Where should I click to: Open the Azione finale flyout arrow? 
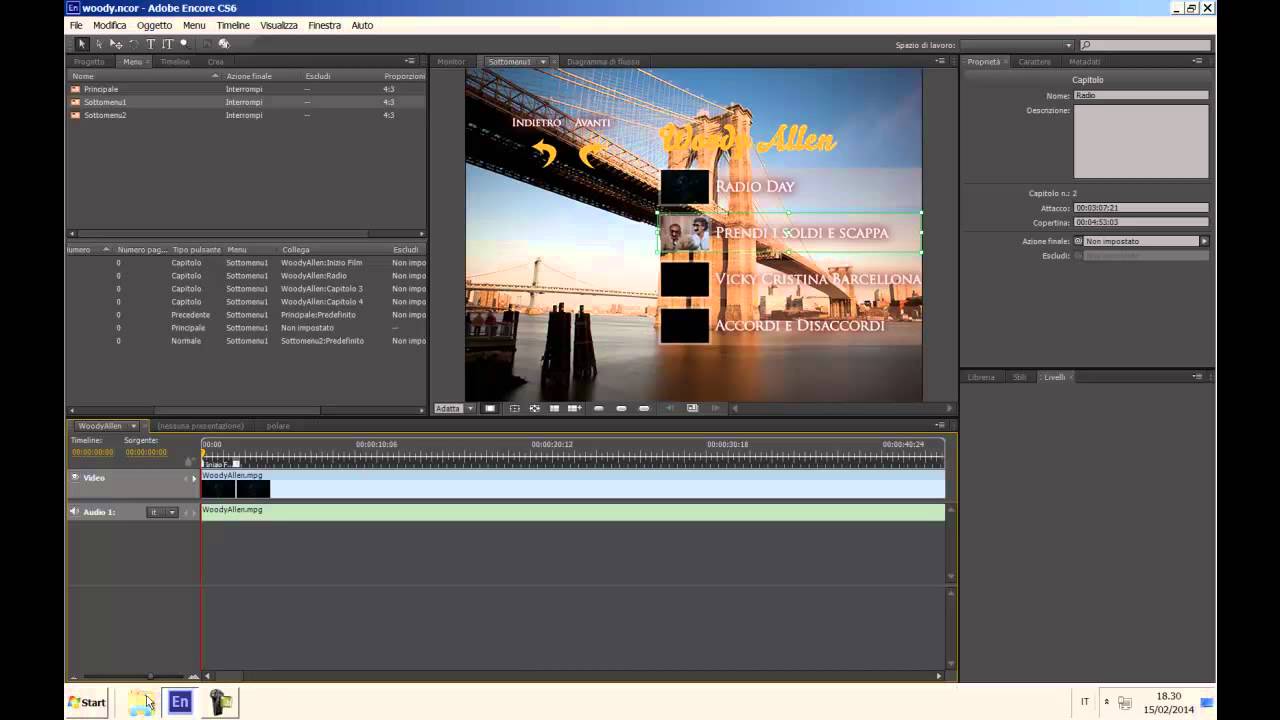pos(1204,241)
